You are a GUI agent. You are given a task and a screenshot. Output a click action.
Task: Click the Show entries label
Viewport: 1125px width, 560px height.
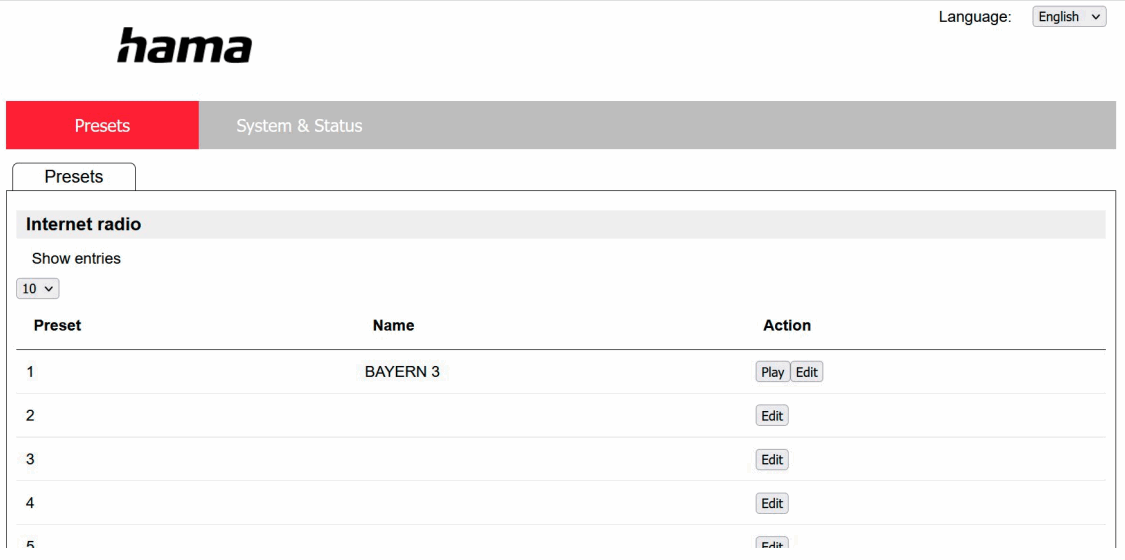[x=76, y=259]
